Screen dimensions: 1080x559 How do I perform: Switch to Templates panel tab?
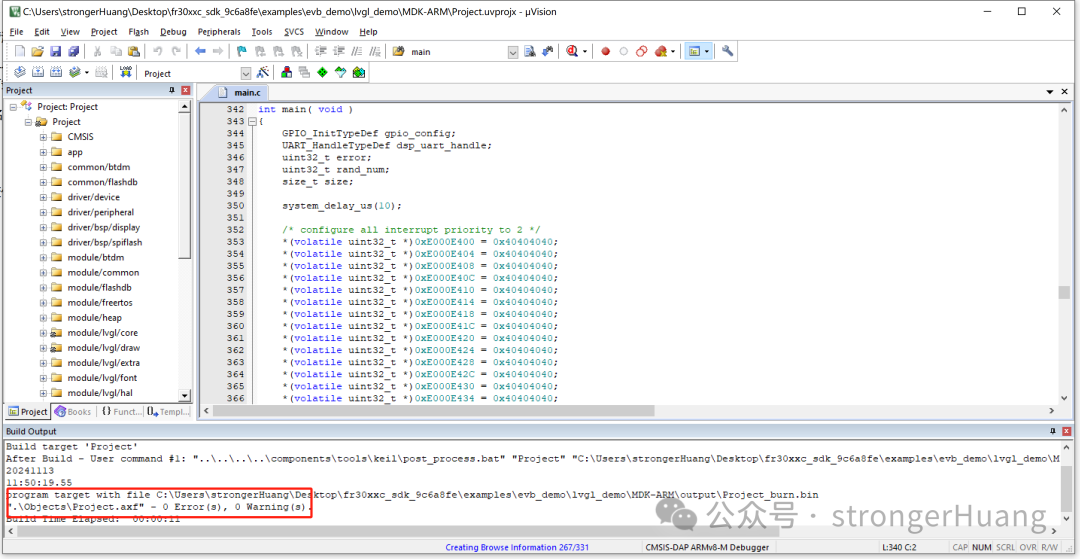point(167,412)
